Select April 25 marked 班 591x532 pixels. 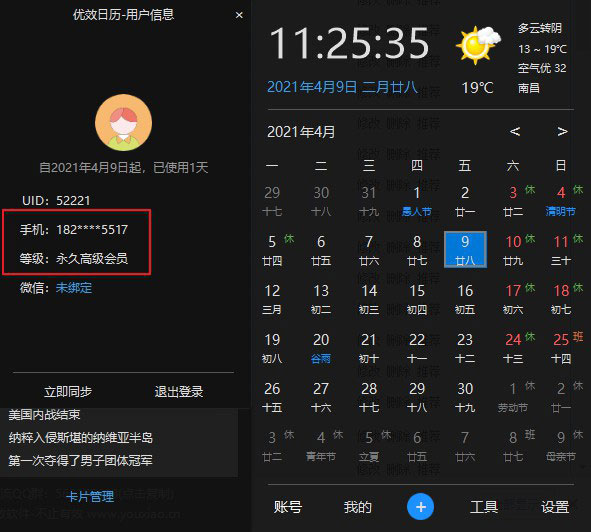click(x=561, y=348)
